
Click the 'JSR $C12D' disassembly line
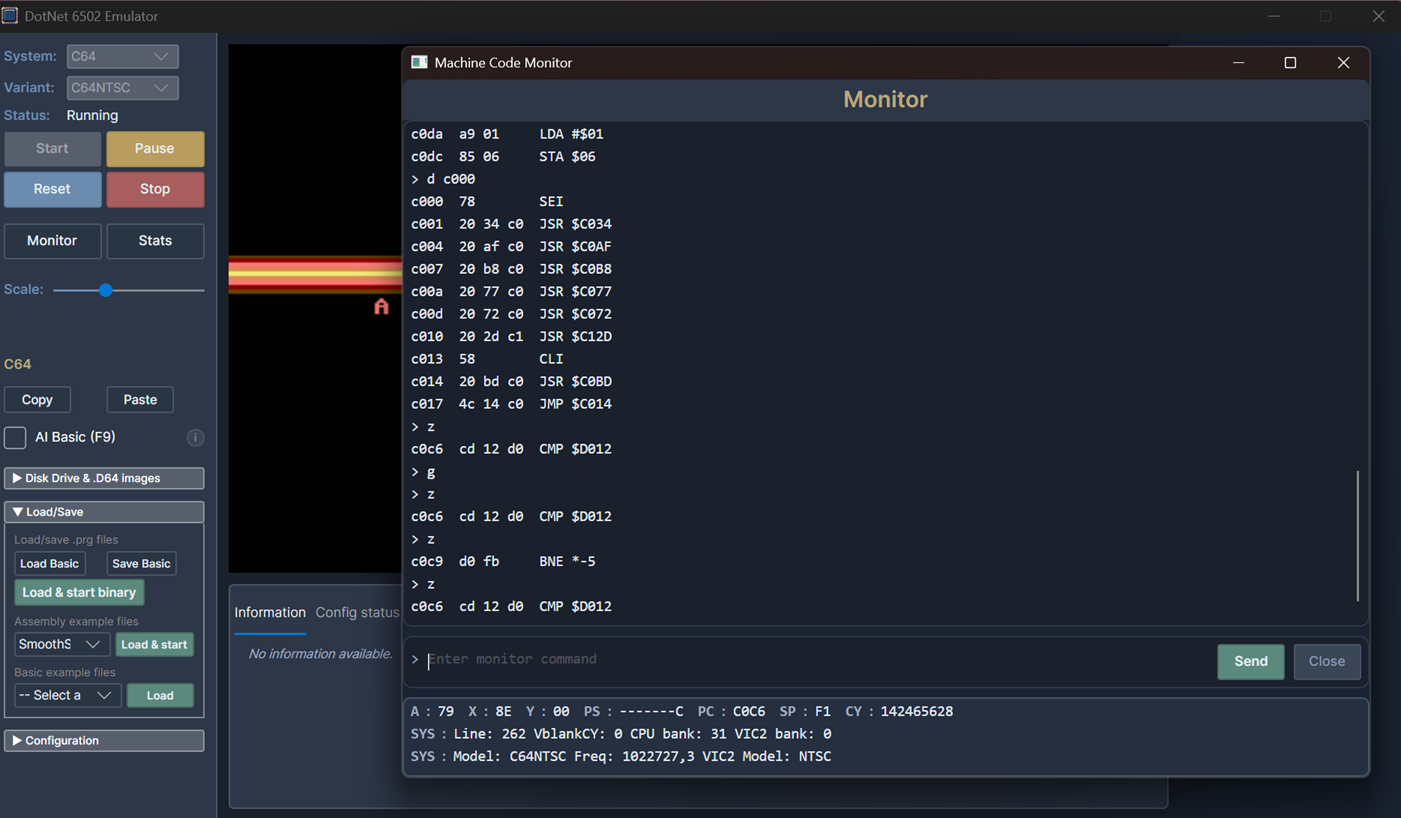pos(512,336)
